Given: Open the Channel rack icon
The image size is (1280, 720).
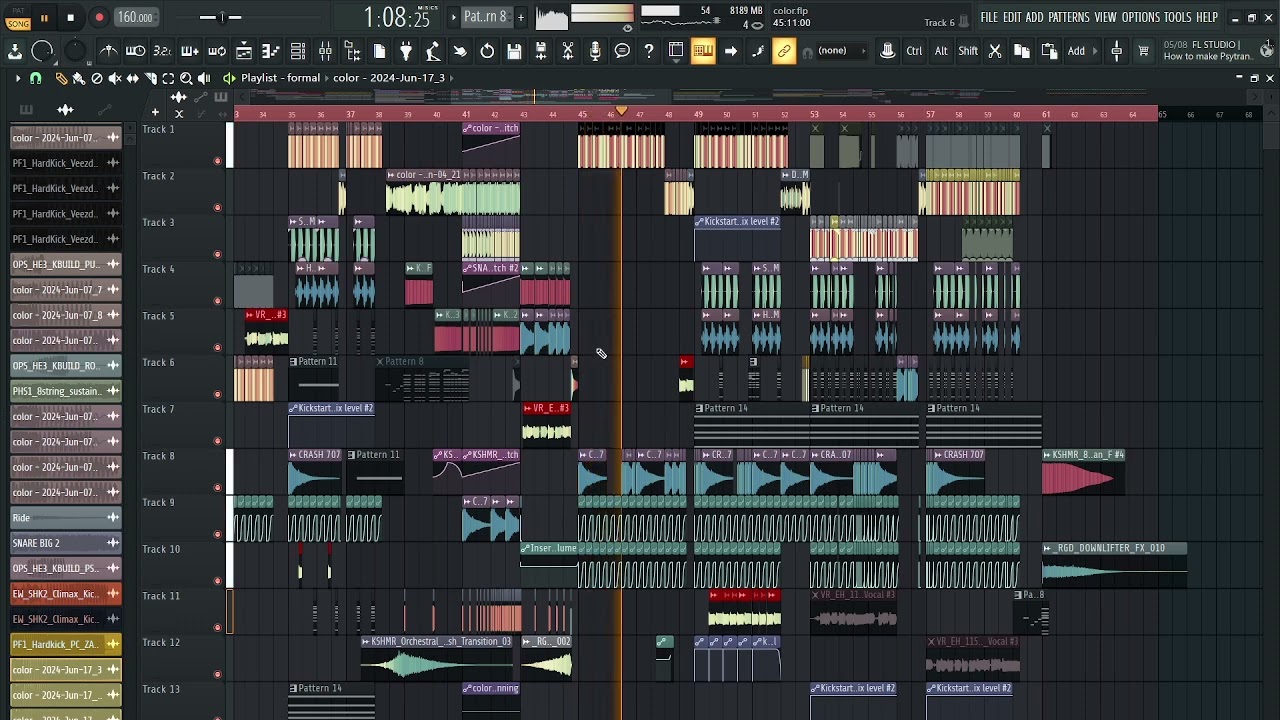Looking at the screenshot, I should 298,51.
